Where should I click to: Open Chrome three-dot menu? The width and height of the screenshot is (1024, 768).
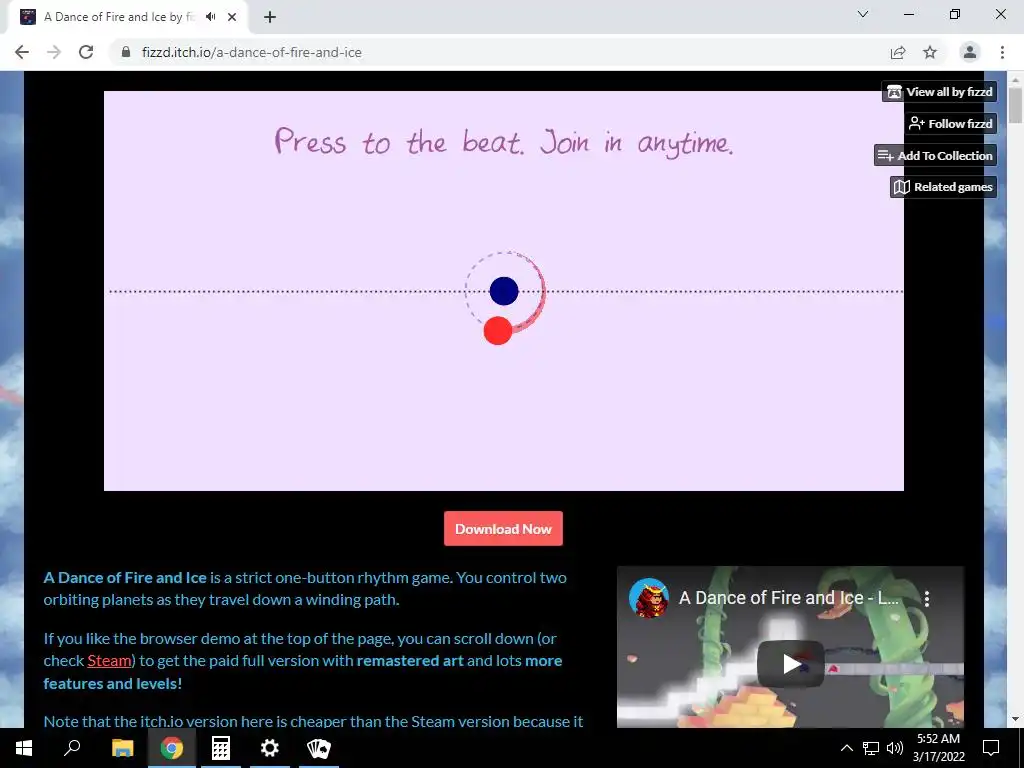pos(1002,52)
